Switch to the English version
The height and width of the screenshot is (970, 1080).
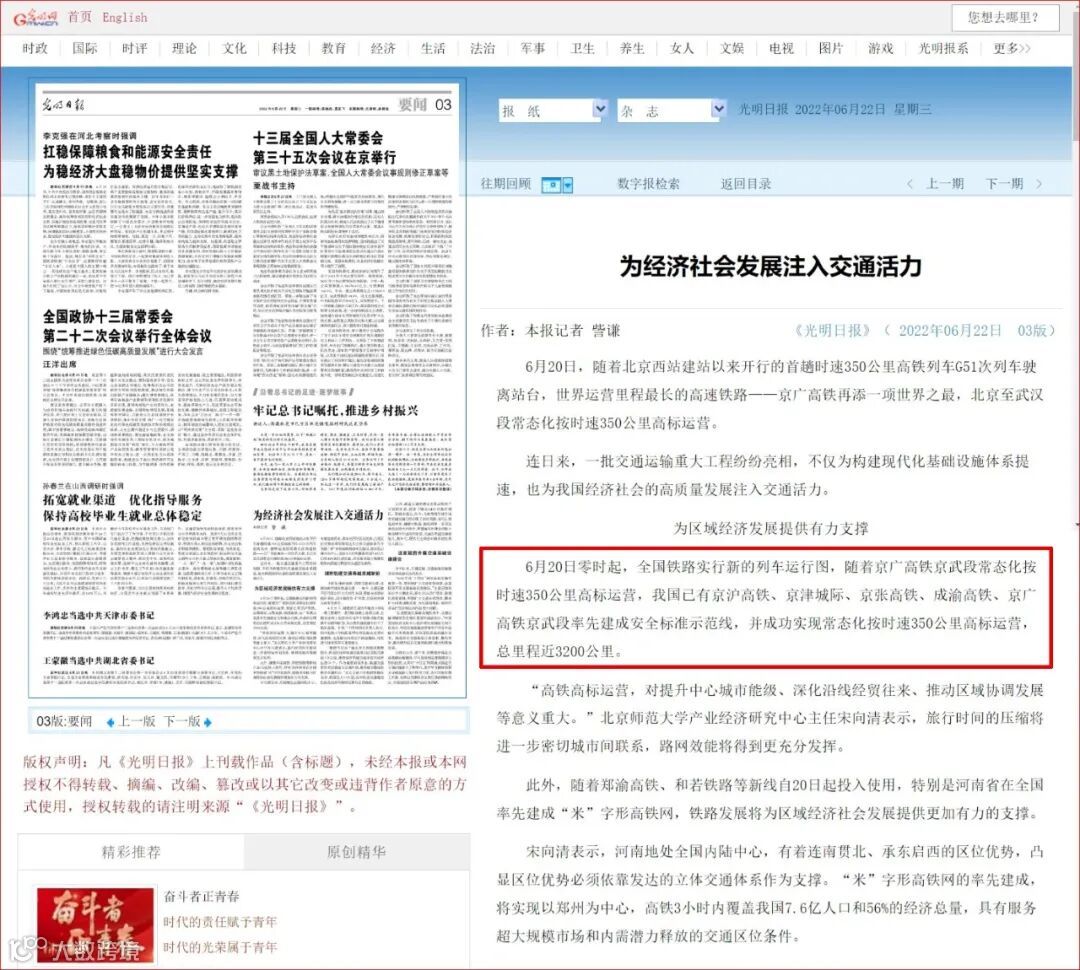(x=125, y=17)
